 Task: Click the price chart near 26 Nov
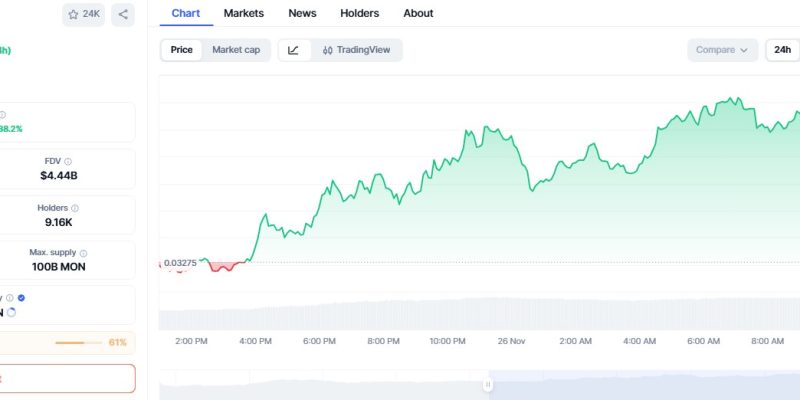point(512,160)
